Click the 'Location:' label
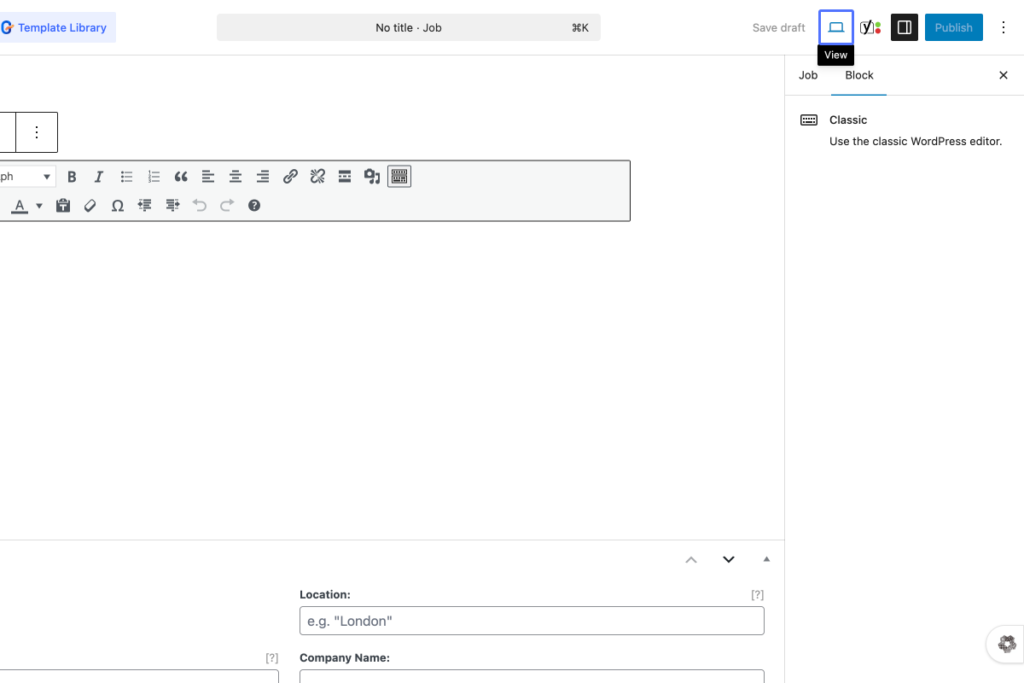The height and width of the screenshot is (683, 1024). click(x=325, y=595)
